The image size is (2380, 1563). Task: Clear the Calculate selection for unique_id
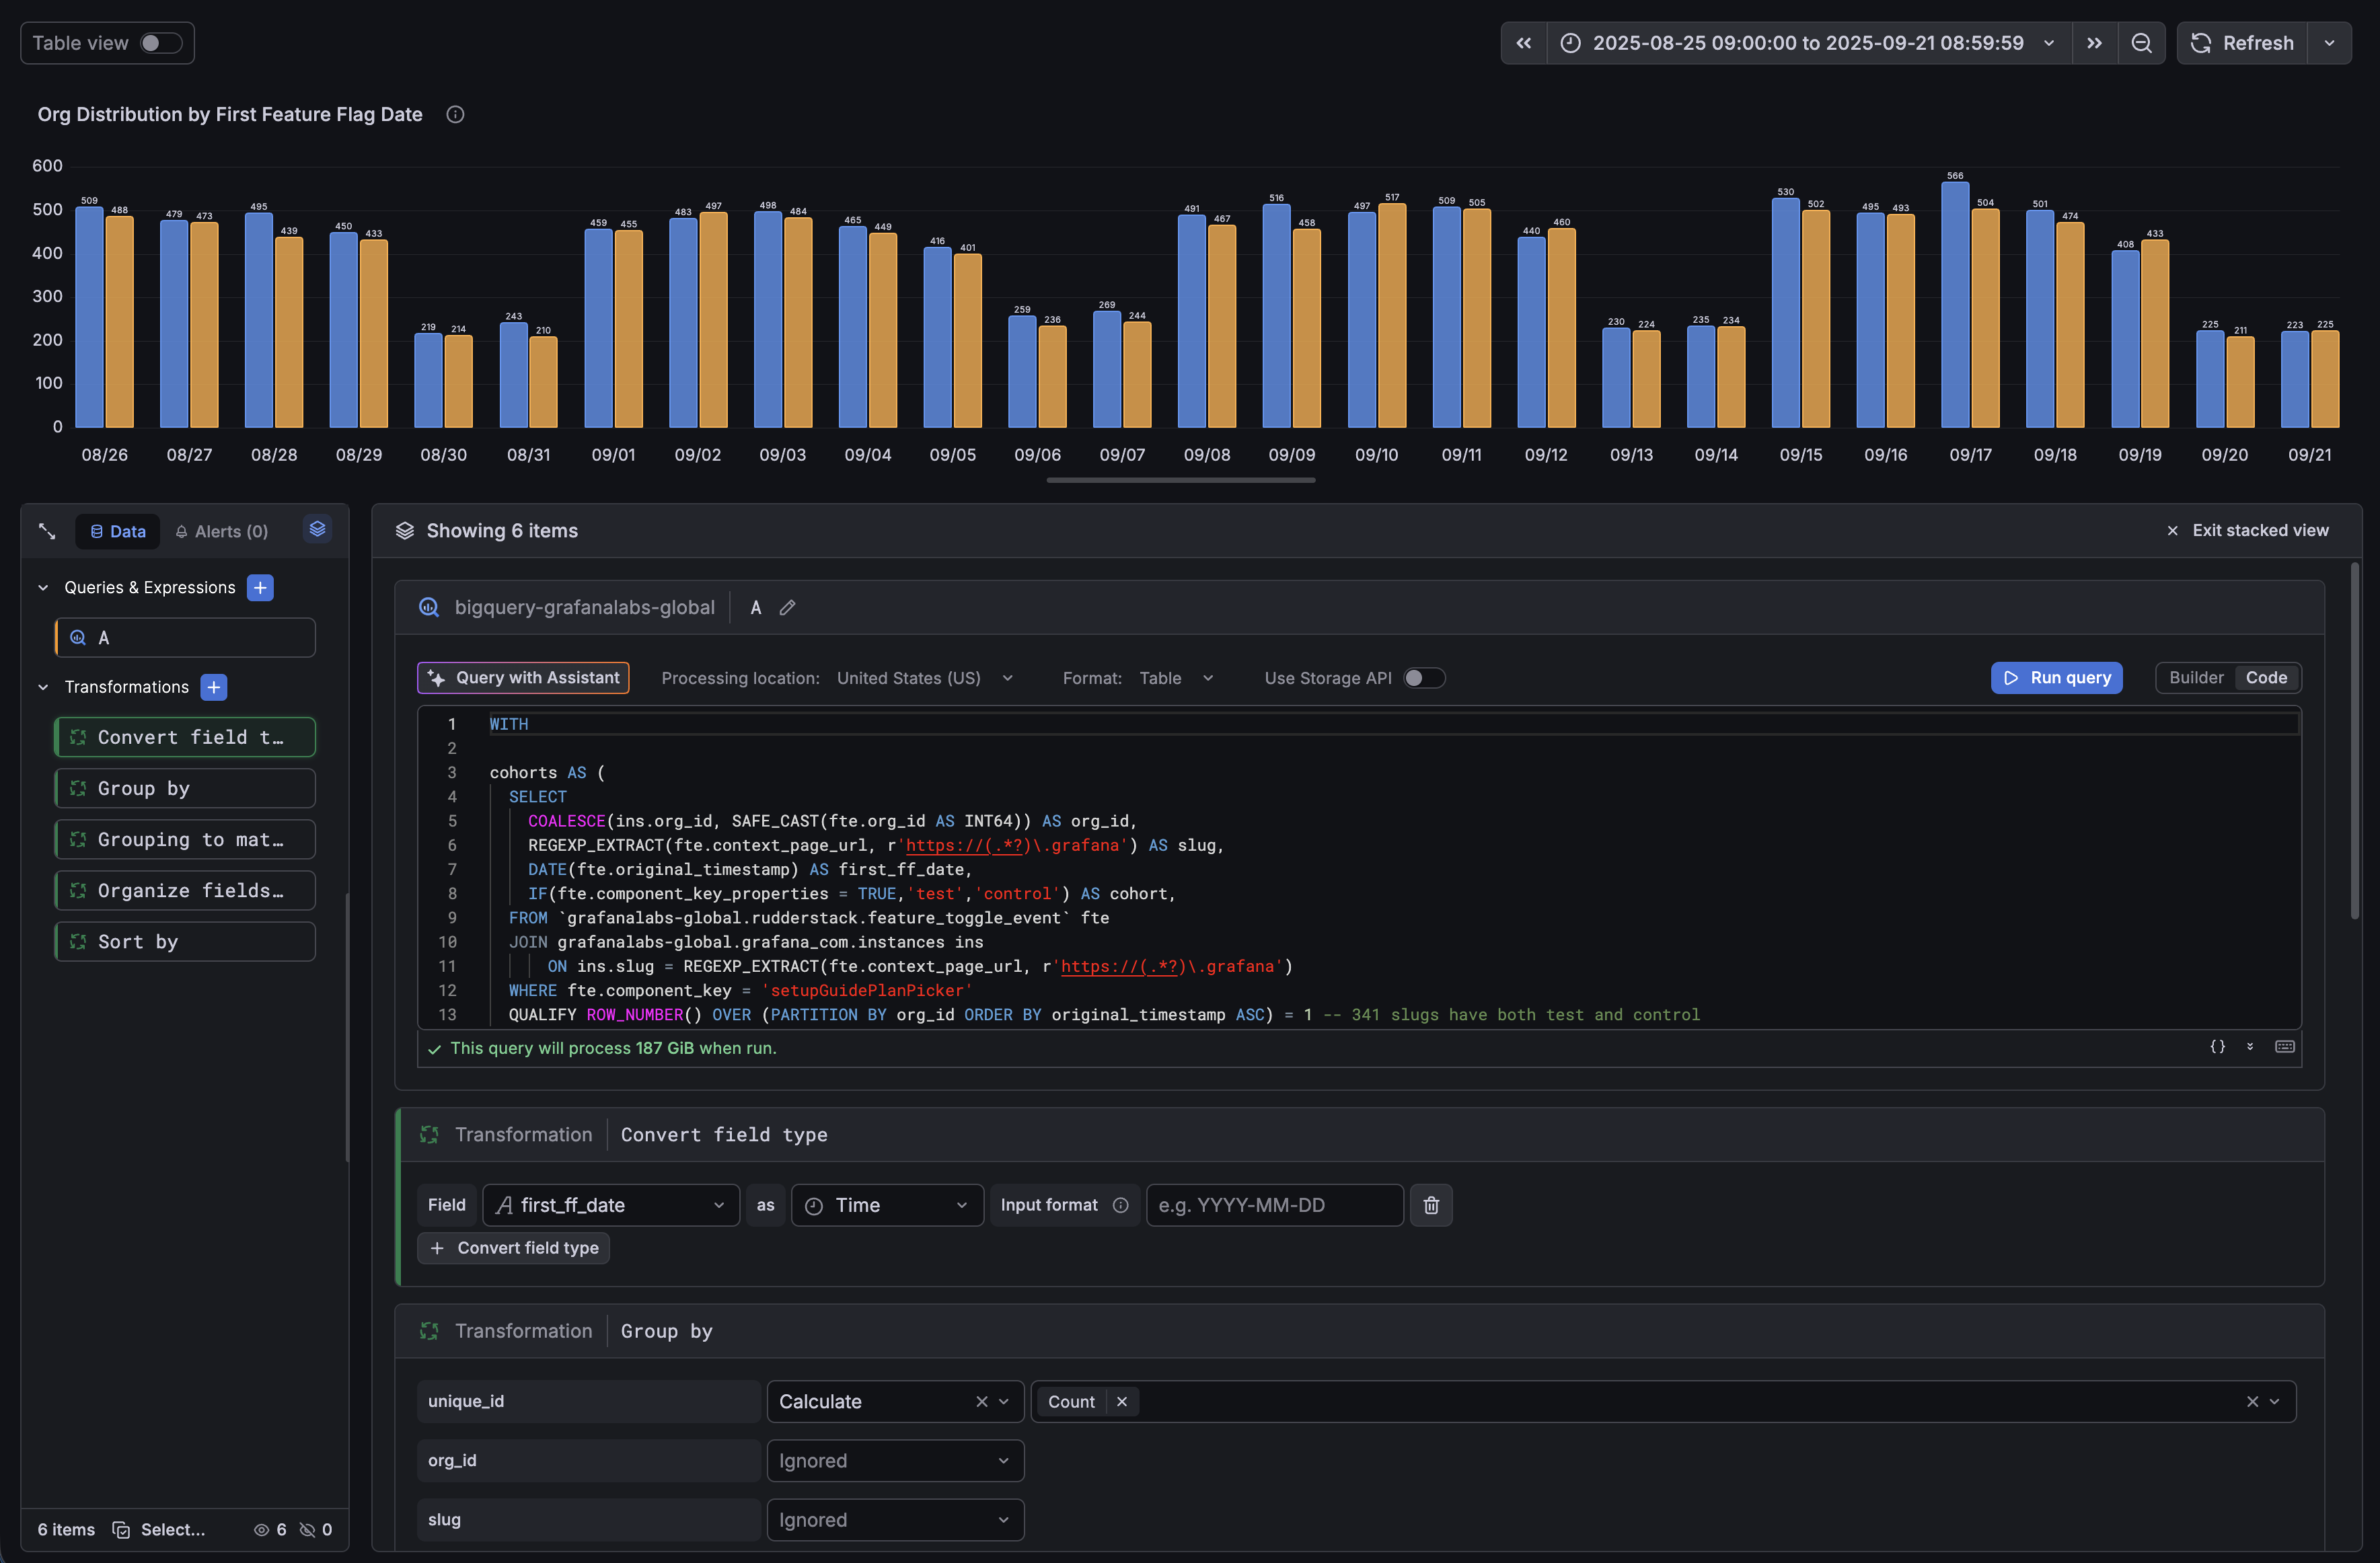(981, 1402)
